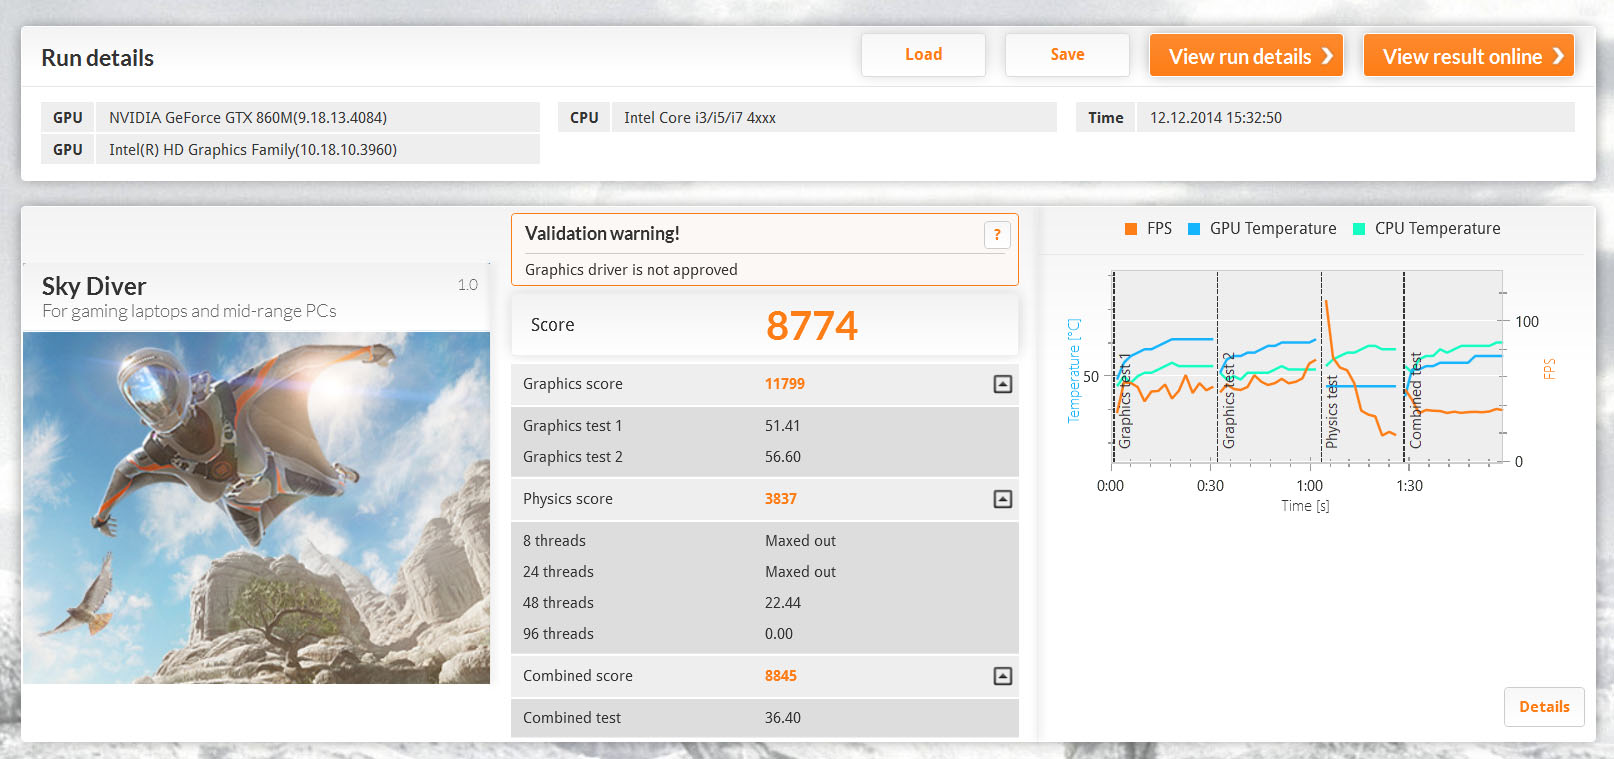Click the Graphics score value 11799
This screenshot has height=759, width=1614.
pos(784,384)
